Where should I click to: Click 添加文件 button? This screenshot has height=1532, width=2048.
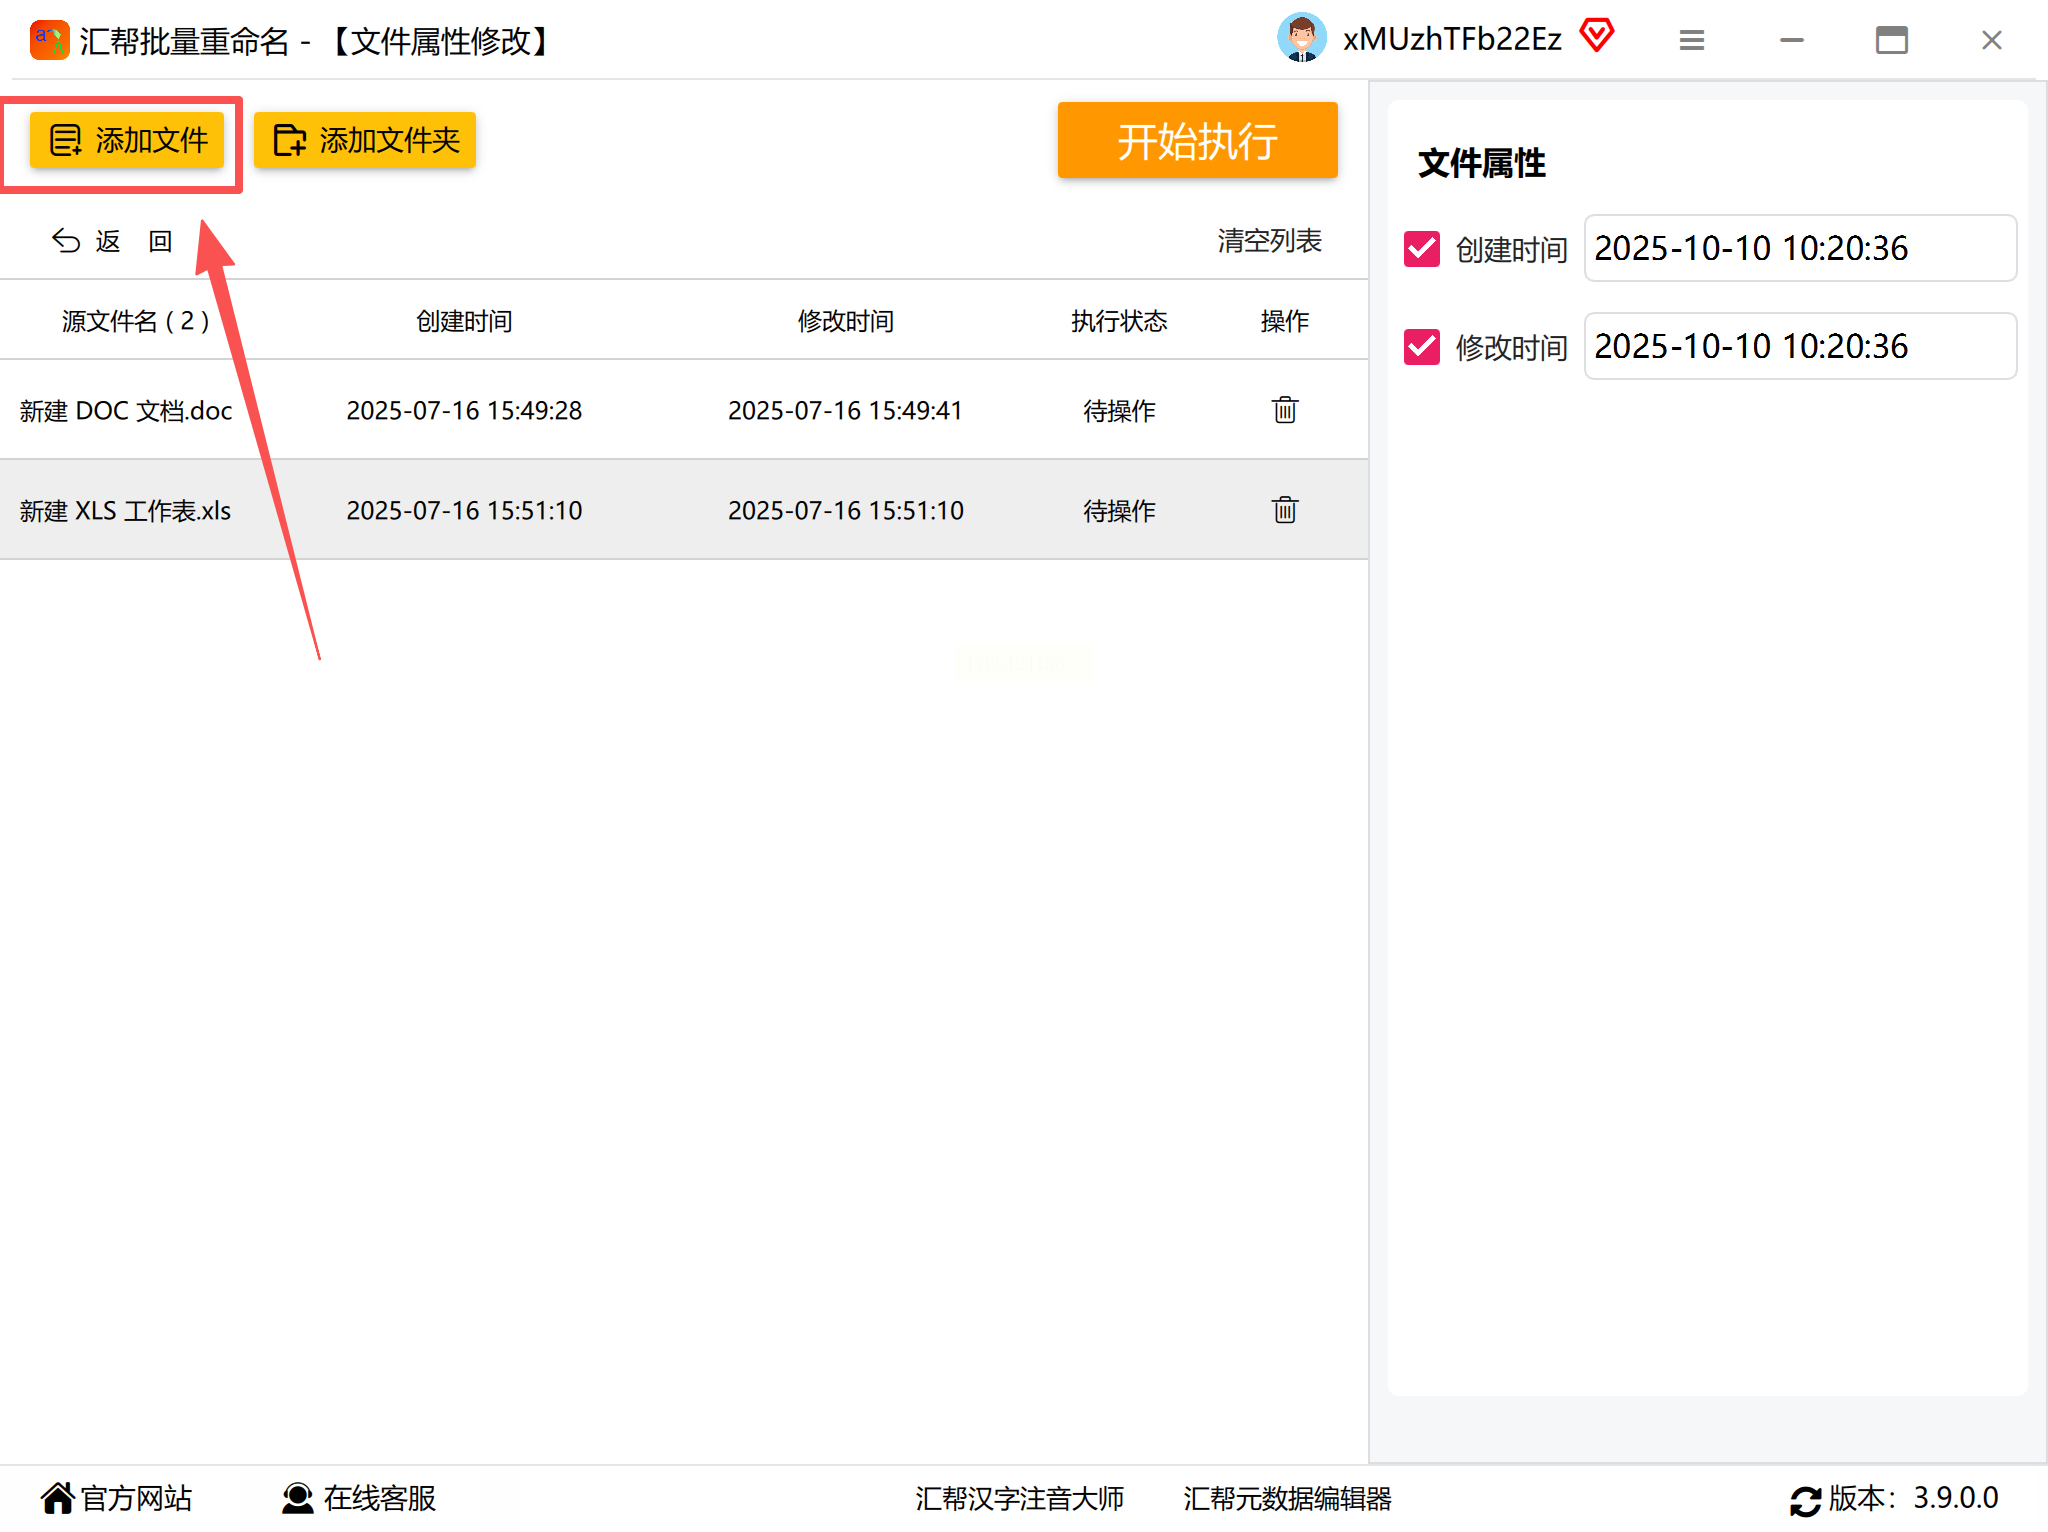(127, 140)
